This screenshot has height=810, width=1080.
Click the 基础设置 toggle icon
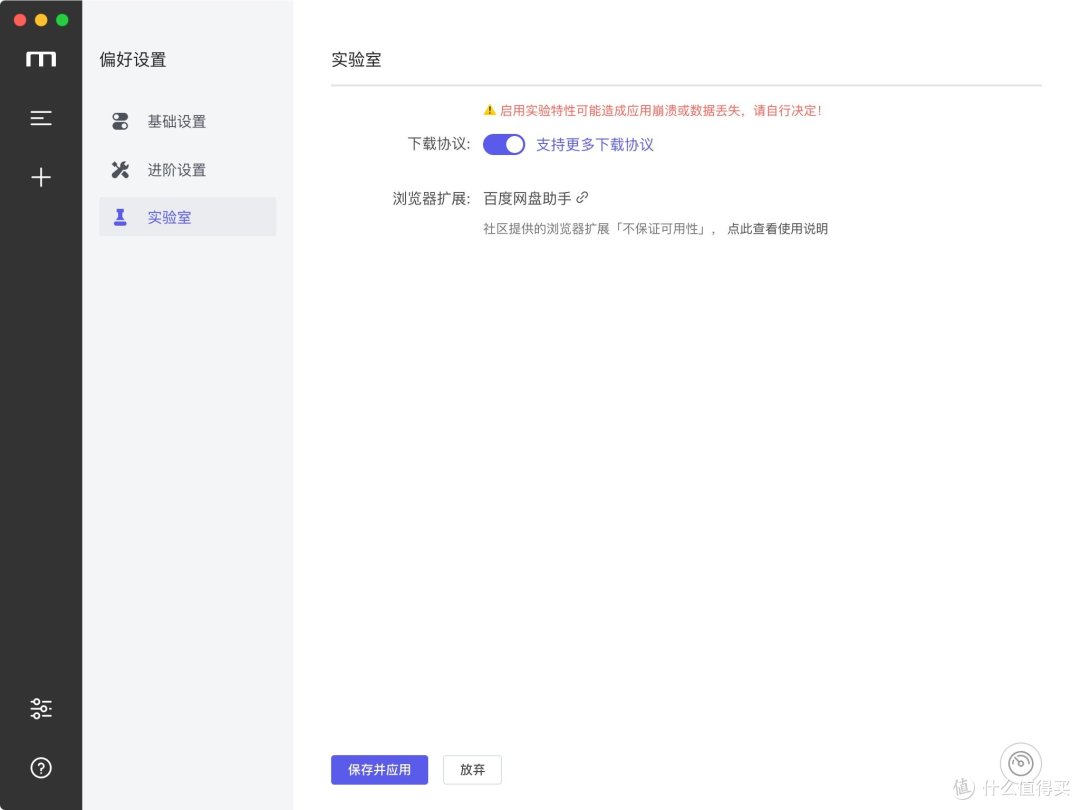[x=120, y=122]
